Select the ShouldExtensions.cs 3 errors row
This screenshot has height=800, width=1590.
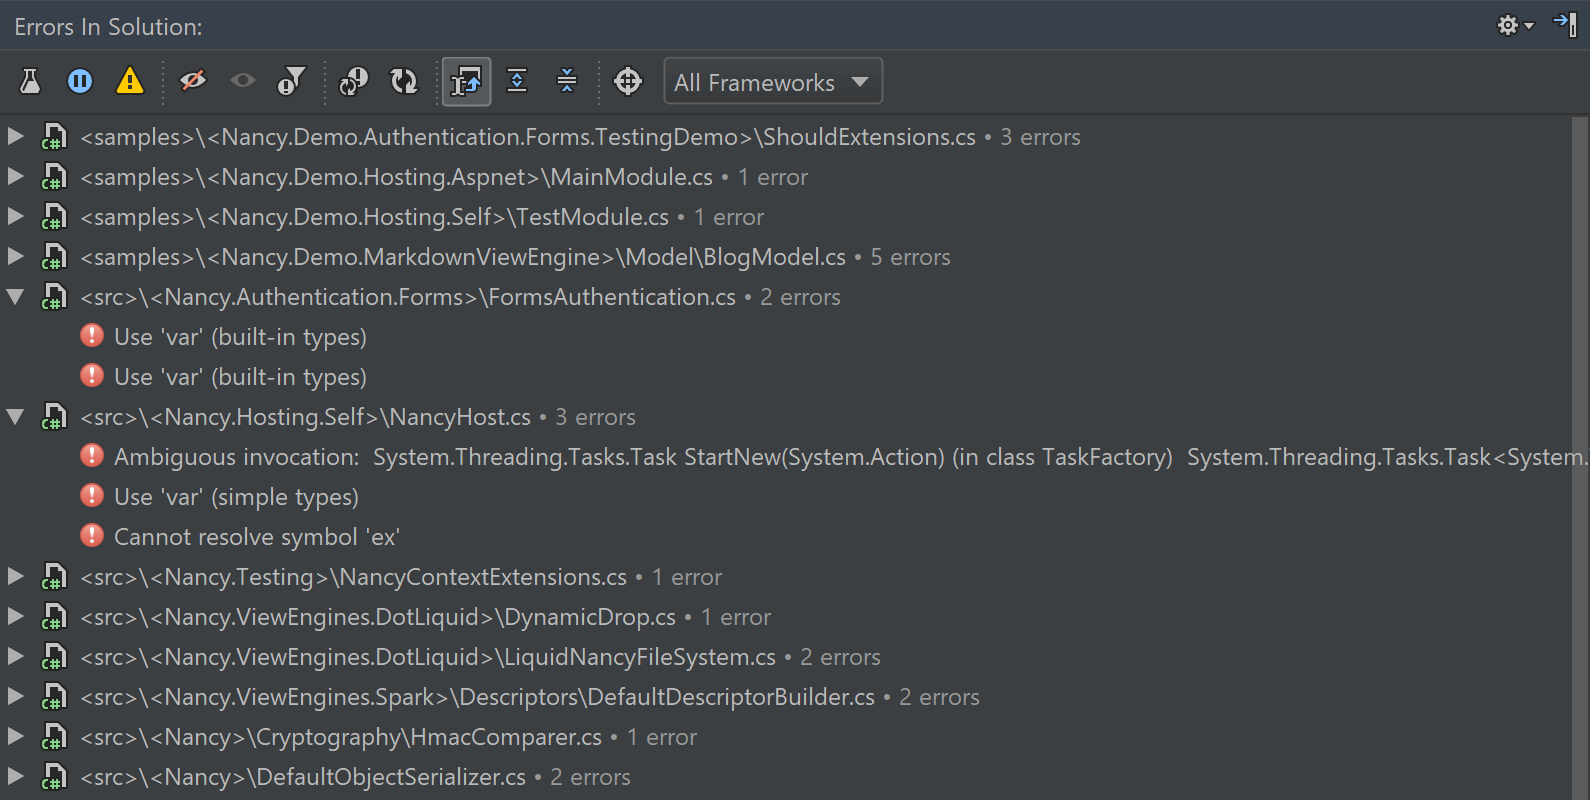coord(785,137)
